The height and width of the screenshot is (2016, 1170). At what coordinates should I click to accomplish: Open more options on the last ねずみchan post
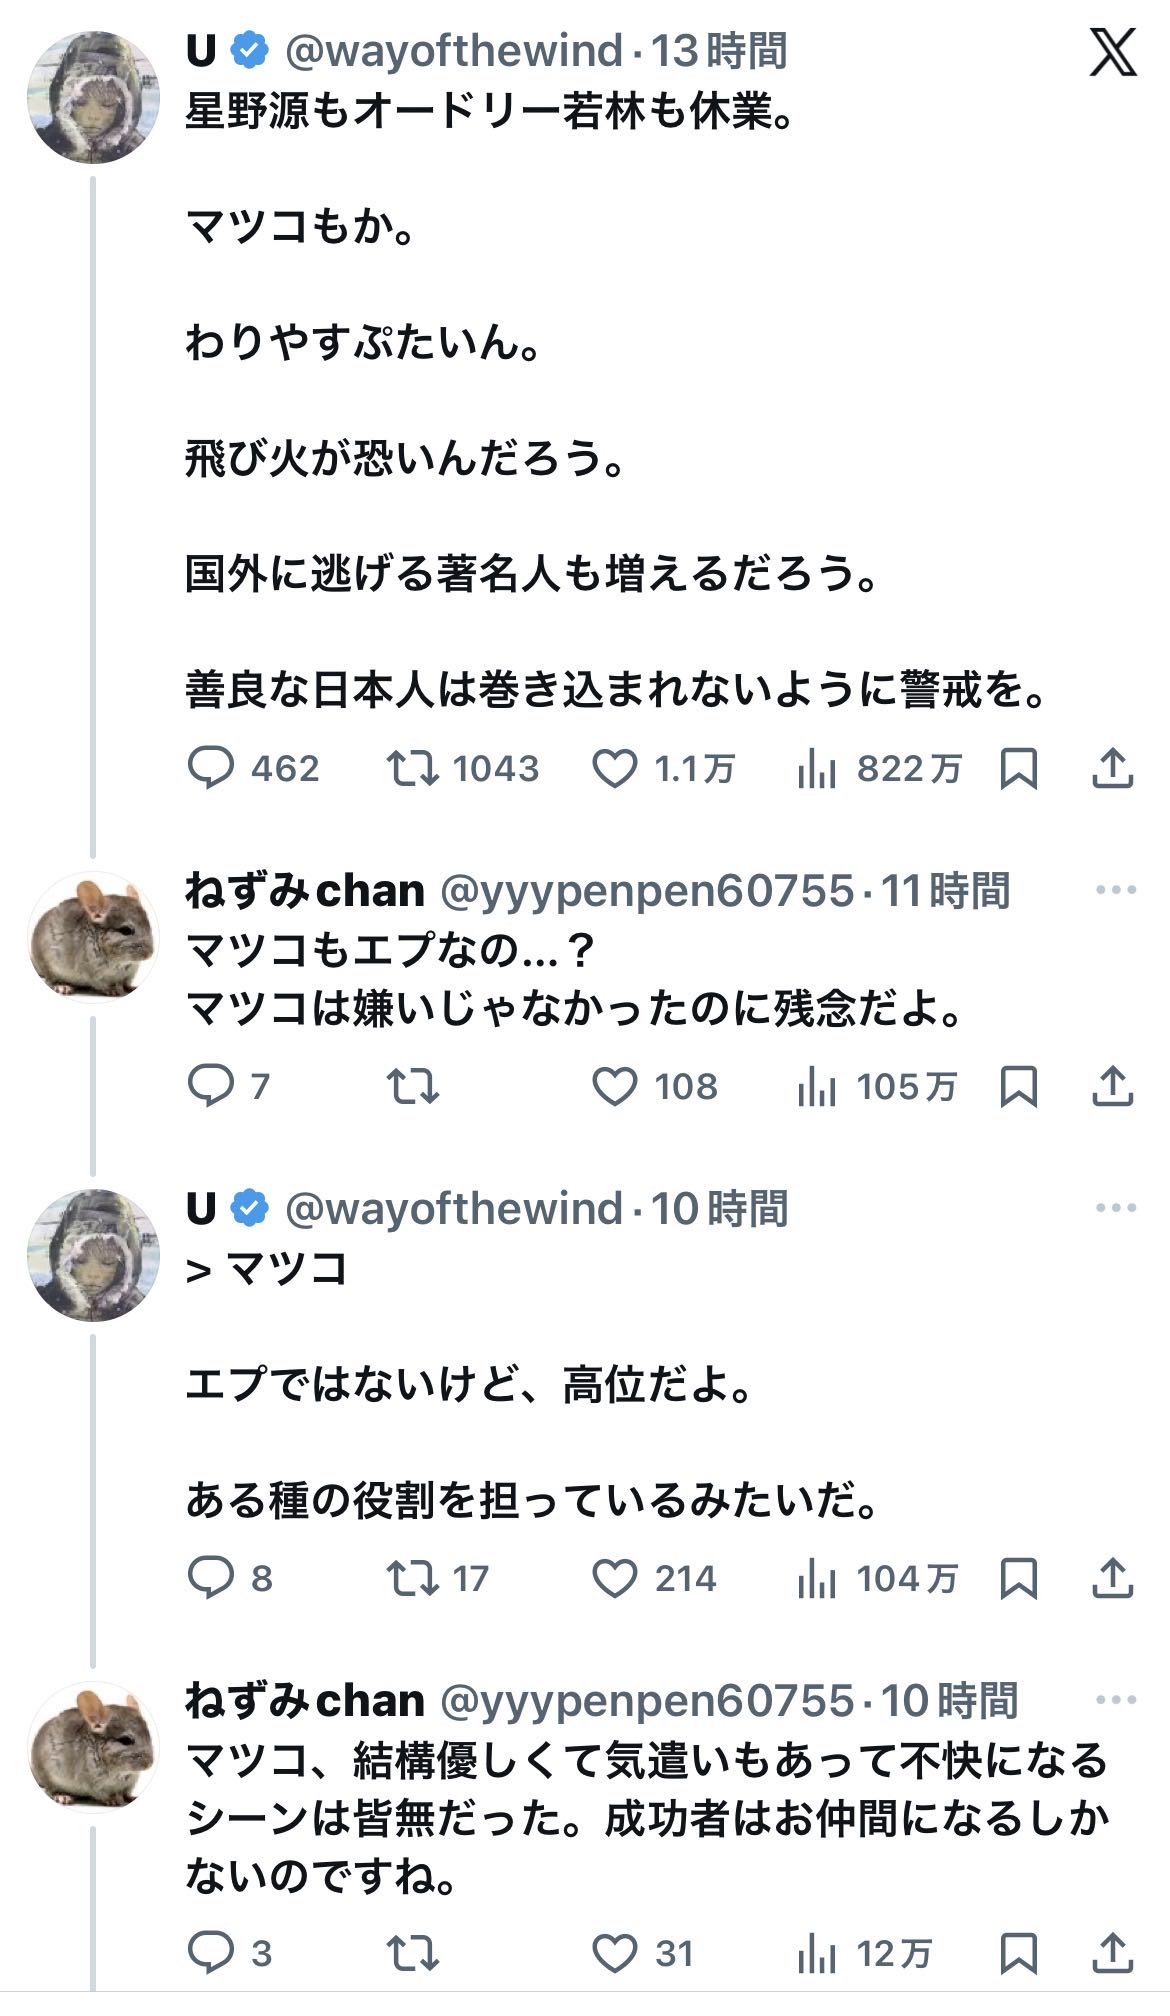(1115, 1700)
